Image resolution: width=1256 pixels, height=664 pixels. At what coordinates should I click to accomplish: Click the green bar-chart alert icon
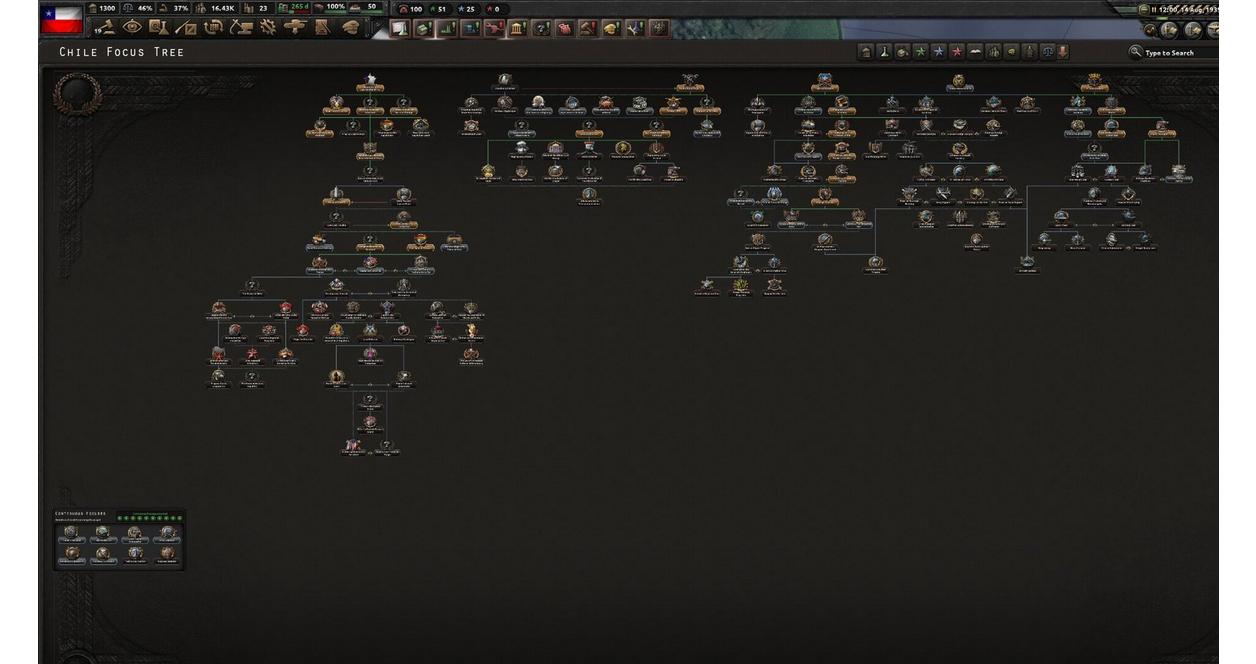pos(446,28)
